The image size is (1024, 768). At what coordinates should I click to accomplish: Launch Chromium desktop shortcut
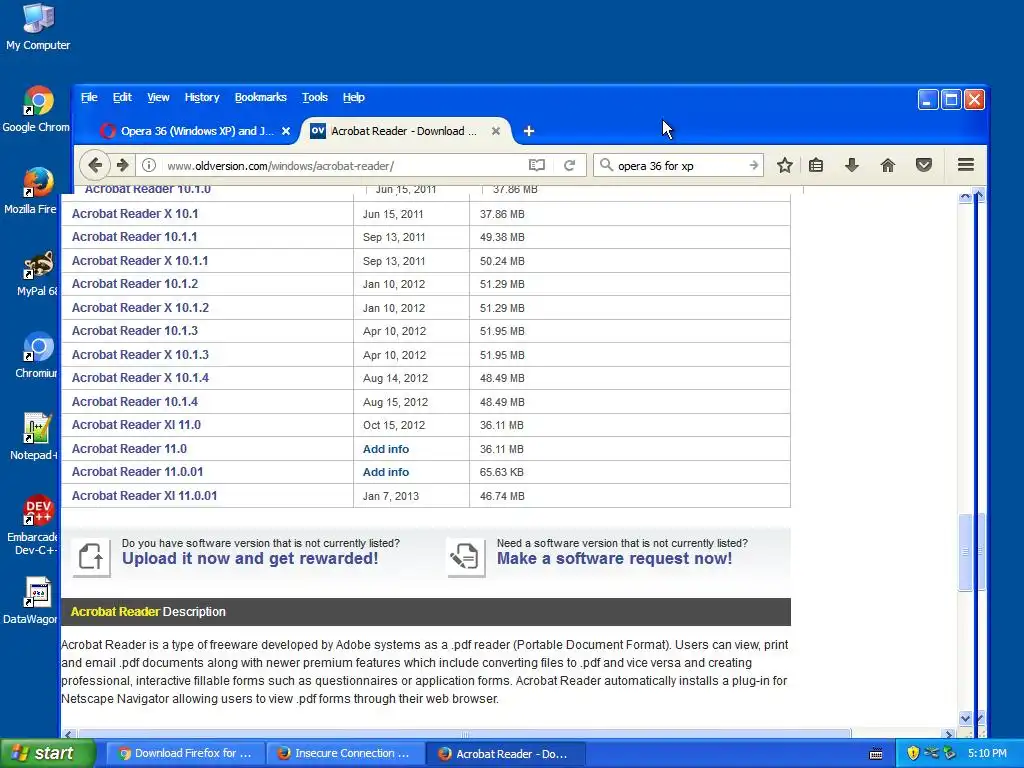37,355
